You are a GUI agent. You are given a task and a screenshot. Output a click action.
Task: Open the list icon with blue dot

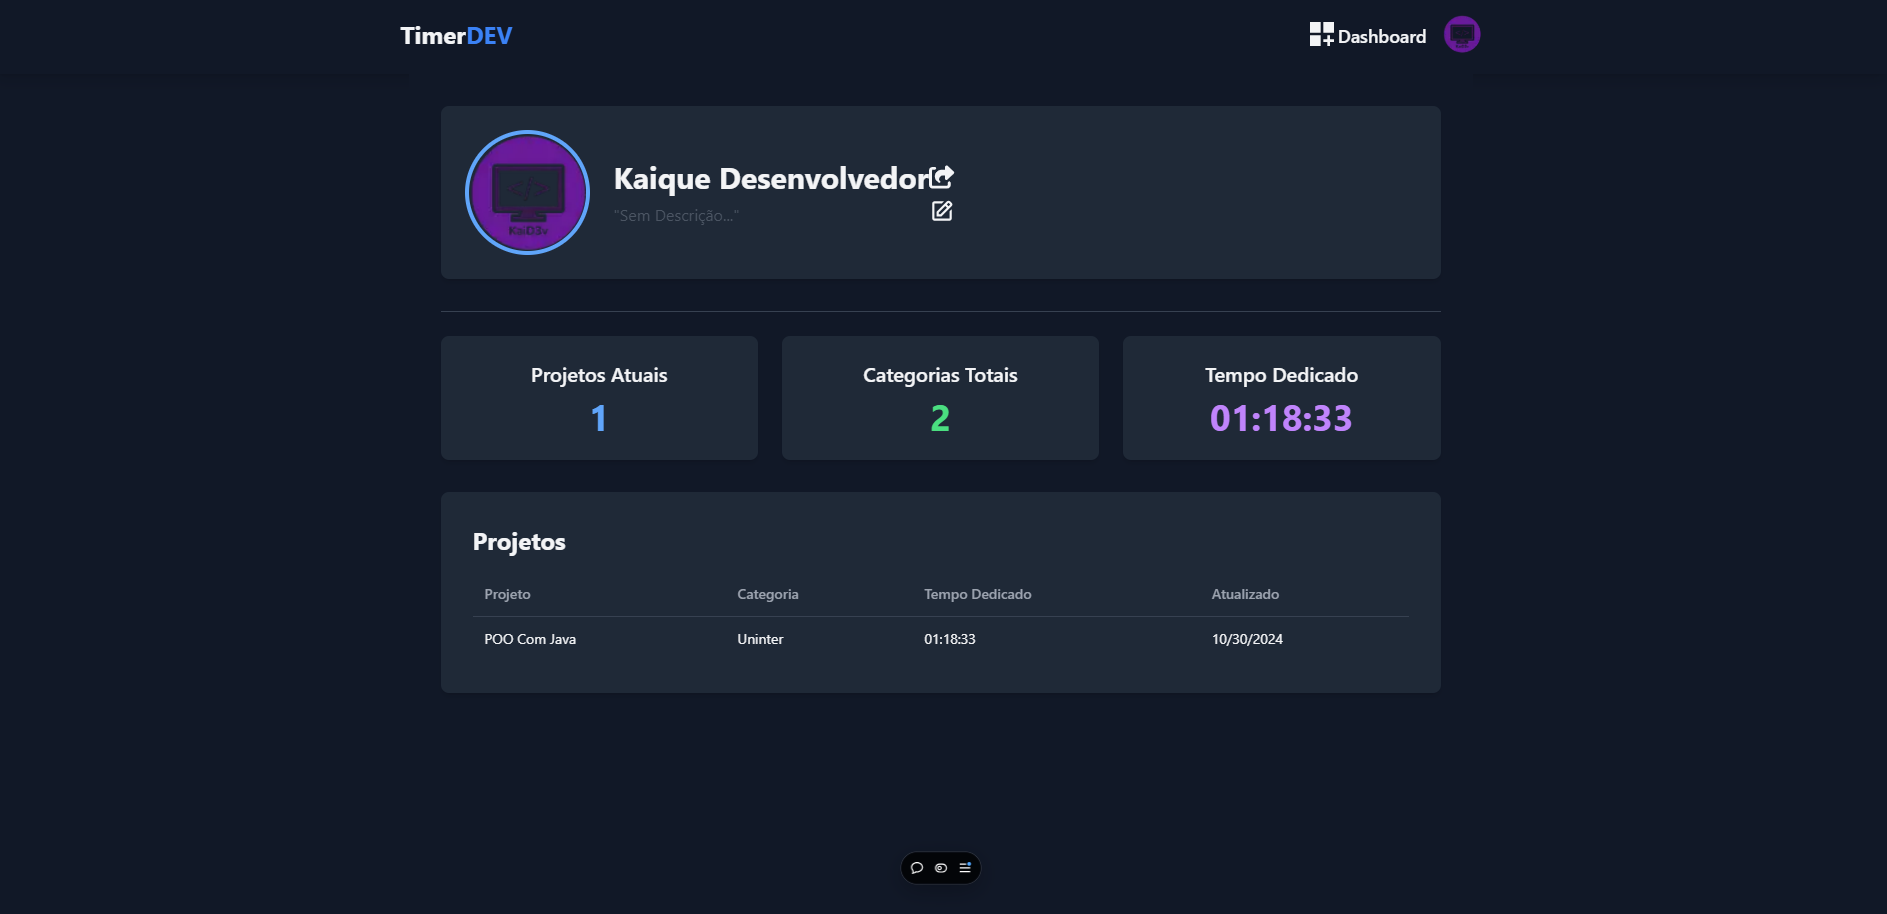click(965, 868)
